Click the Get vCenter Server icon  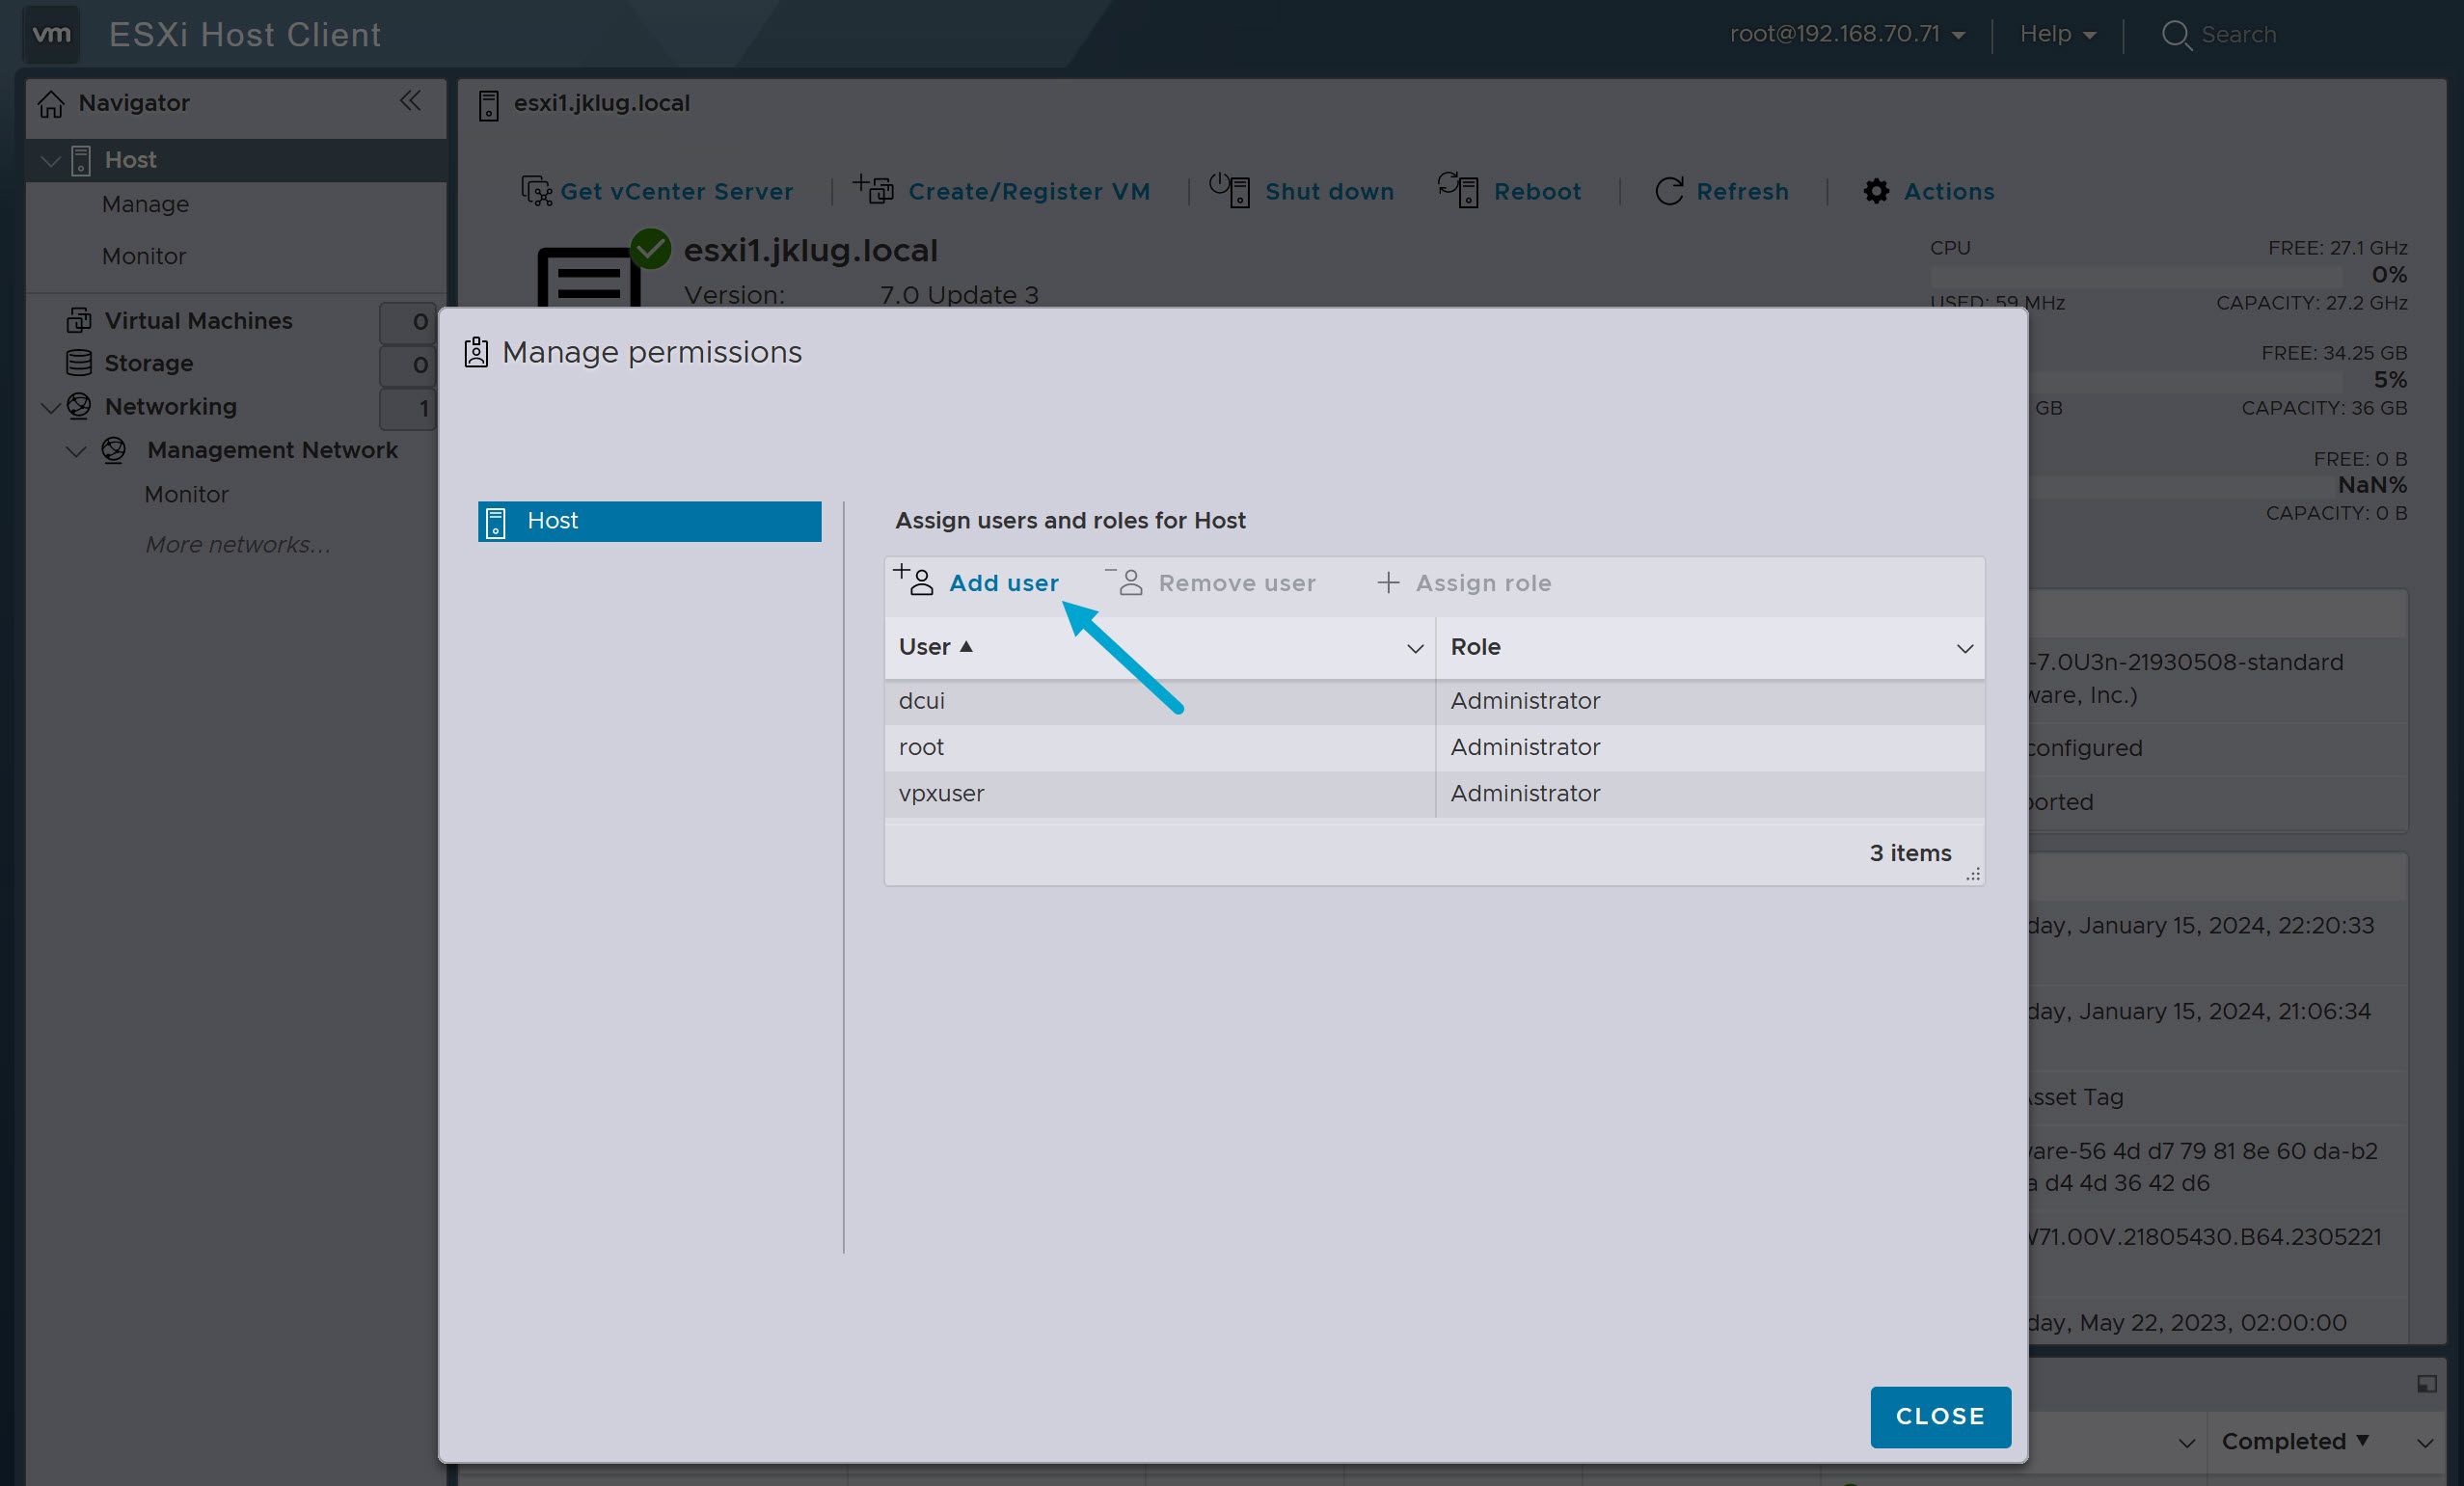point(537,191)
